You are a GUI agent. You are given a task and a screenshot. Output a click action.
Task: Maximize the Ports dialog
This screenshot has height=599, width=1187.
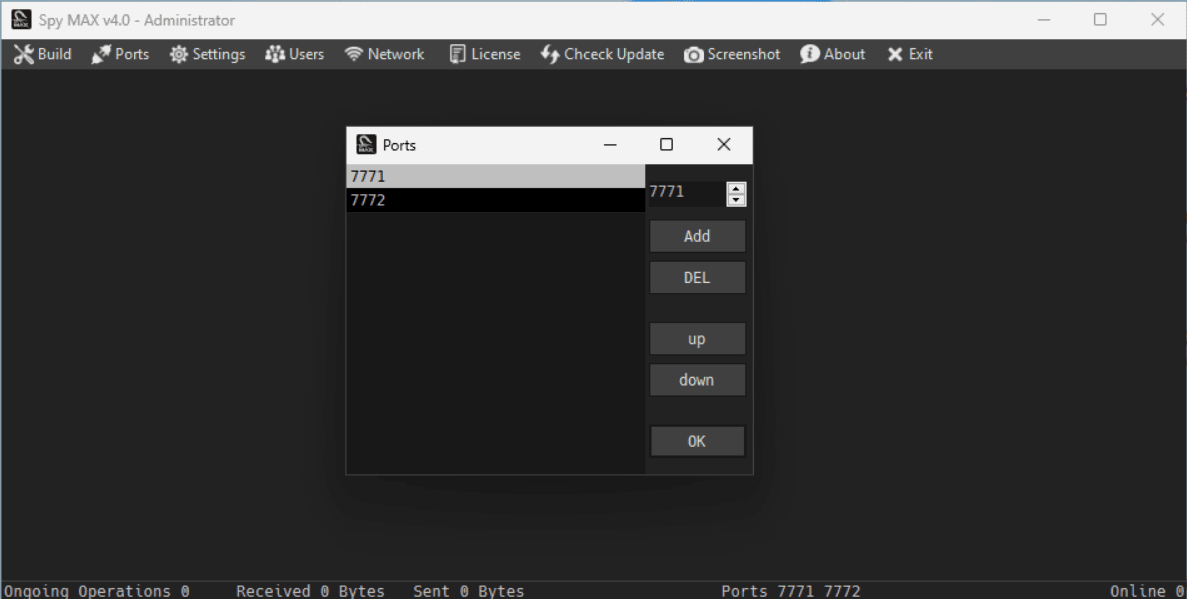(x=666, y=145)
